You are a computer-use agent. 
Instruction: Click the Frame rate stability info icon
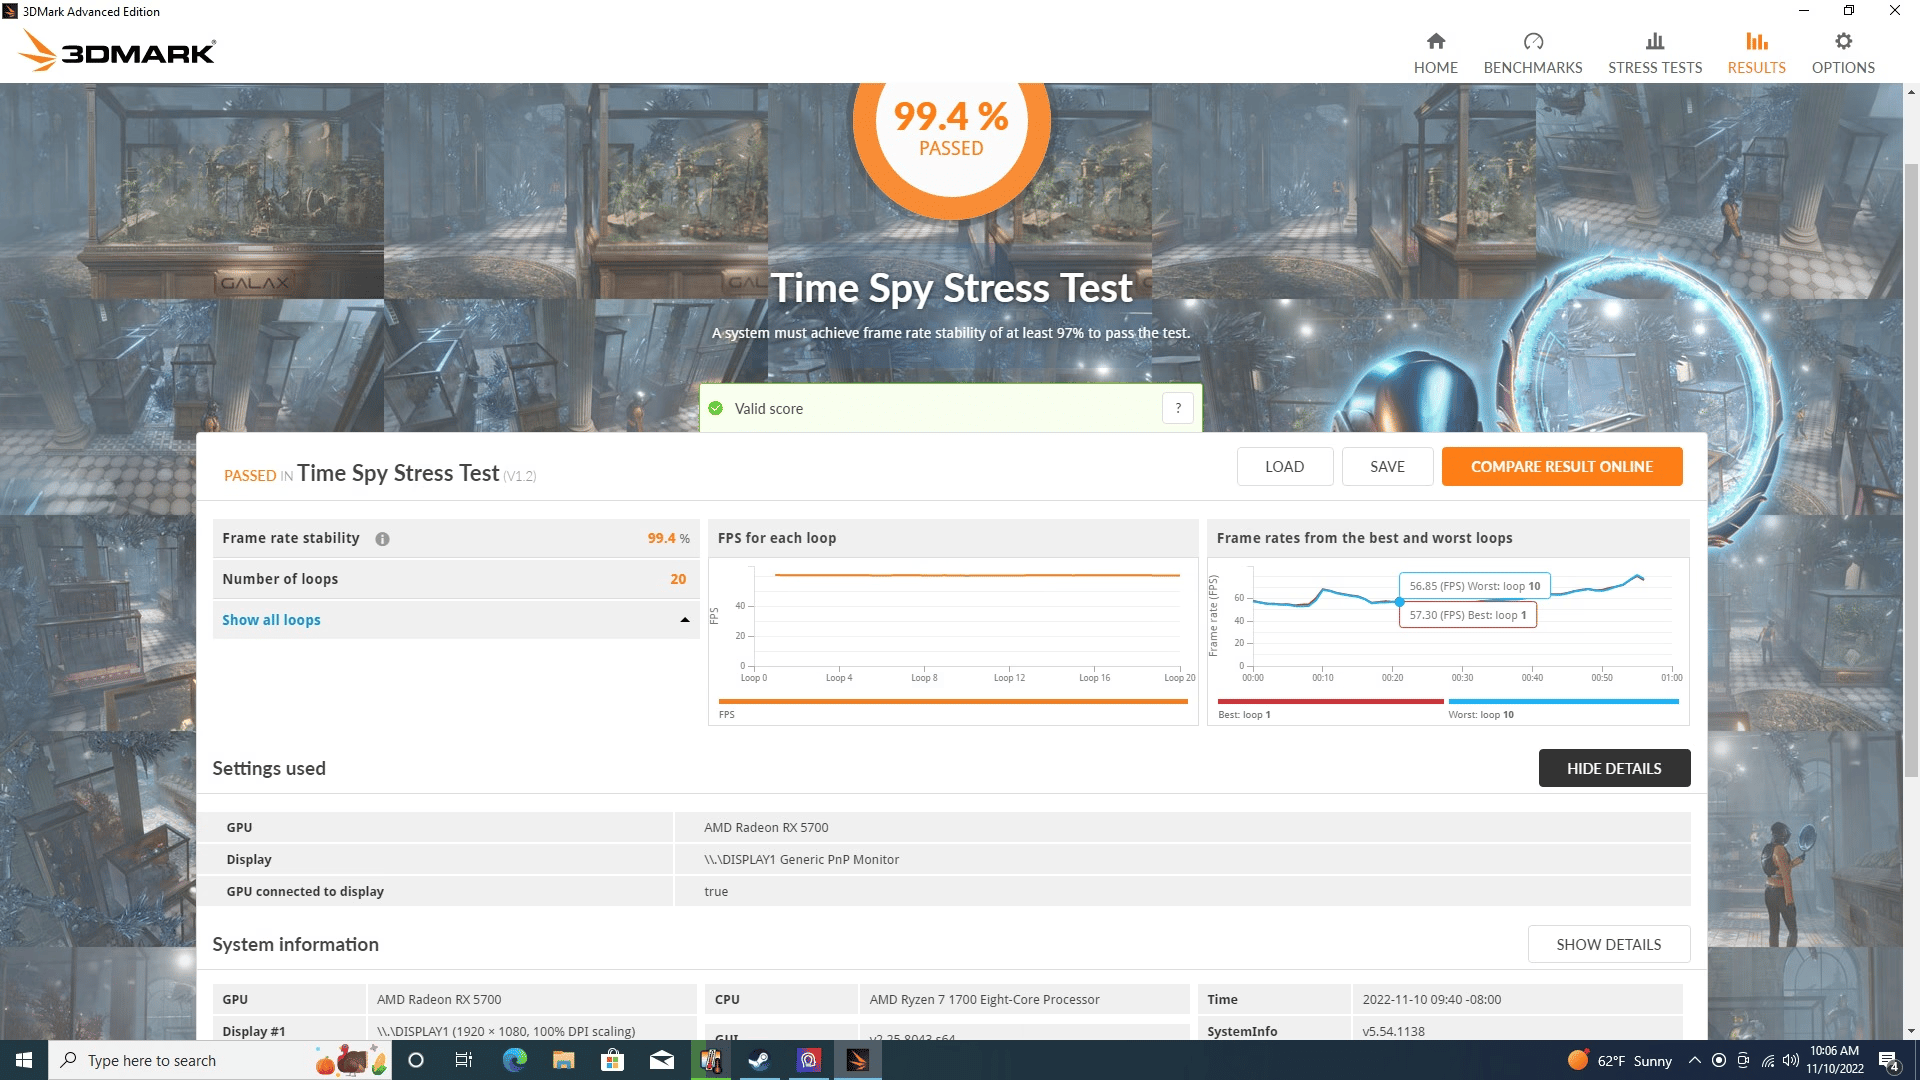(382, 539)
